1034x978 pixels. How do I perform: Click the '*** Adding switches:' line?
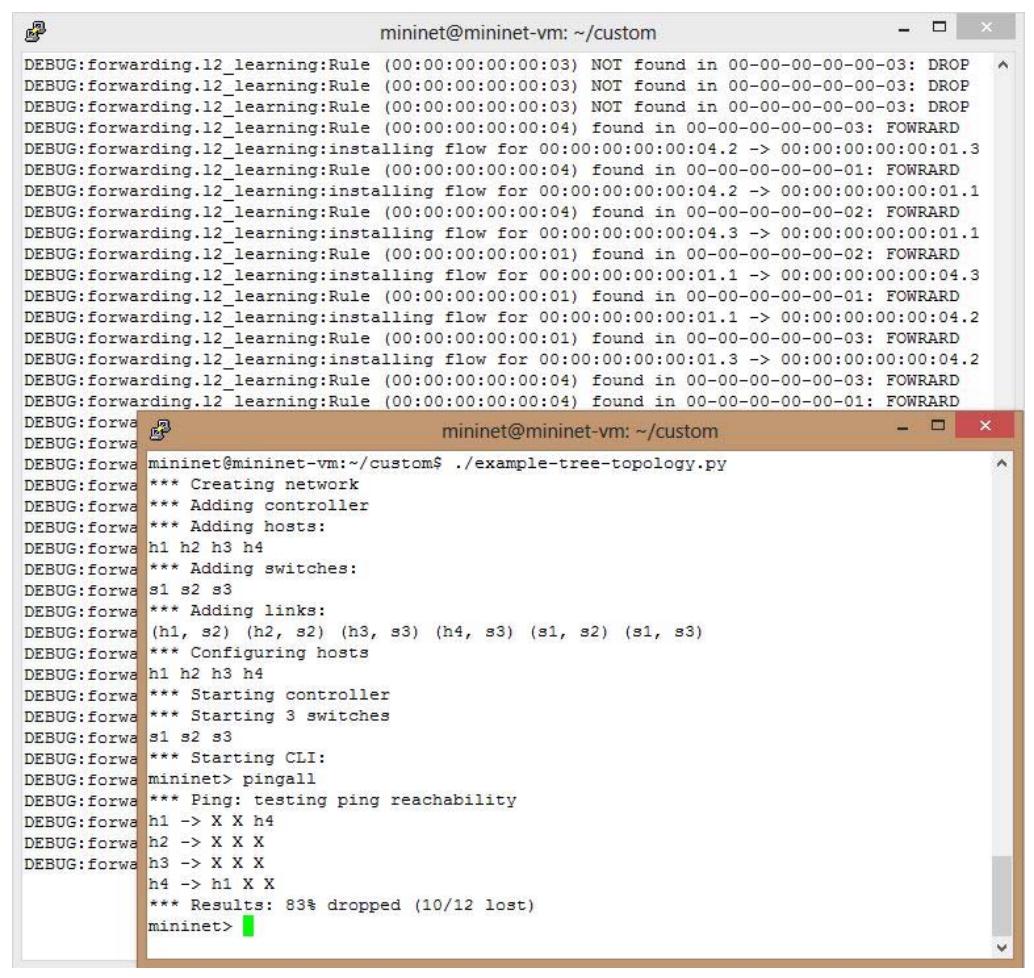pos(253,568)
